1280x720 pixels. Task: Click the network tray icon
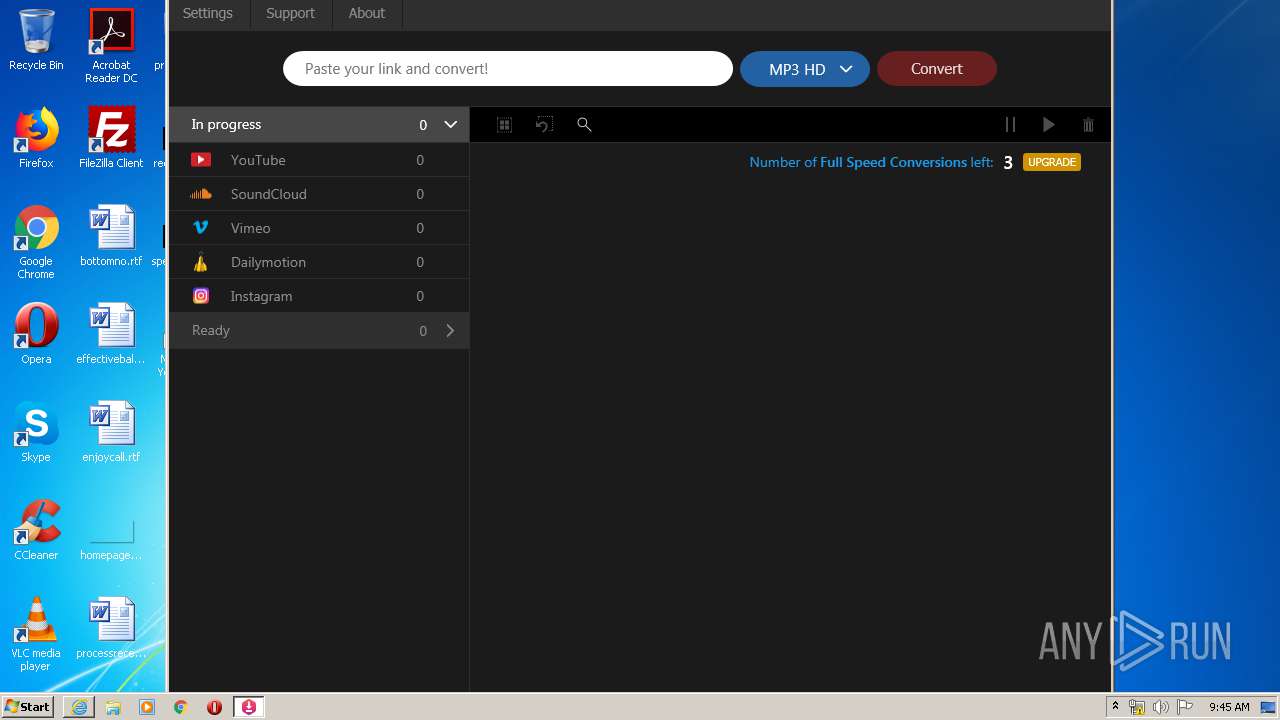pyautogui.click(x=1137, y=707)
